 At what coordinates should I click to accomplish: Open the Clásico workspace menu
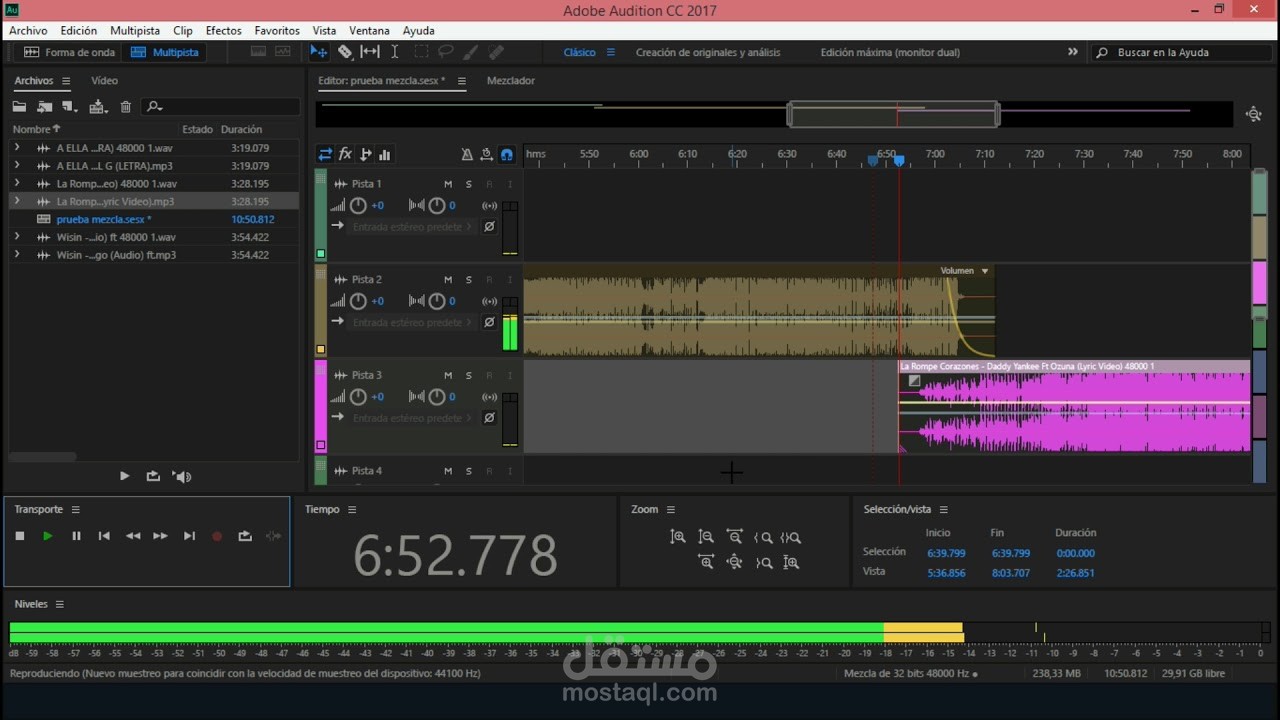(x=611, y=52)
